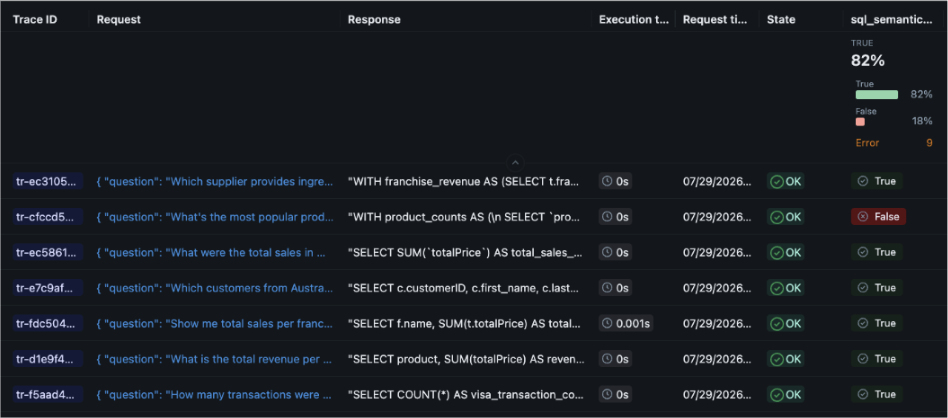Screen dimensions: 948x418
Task: Click the True check icon for tr-d1e9f4 row
Action: point(863,359)
